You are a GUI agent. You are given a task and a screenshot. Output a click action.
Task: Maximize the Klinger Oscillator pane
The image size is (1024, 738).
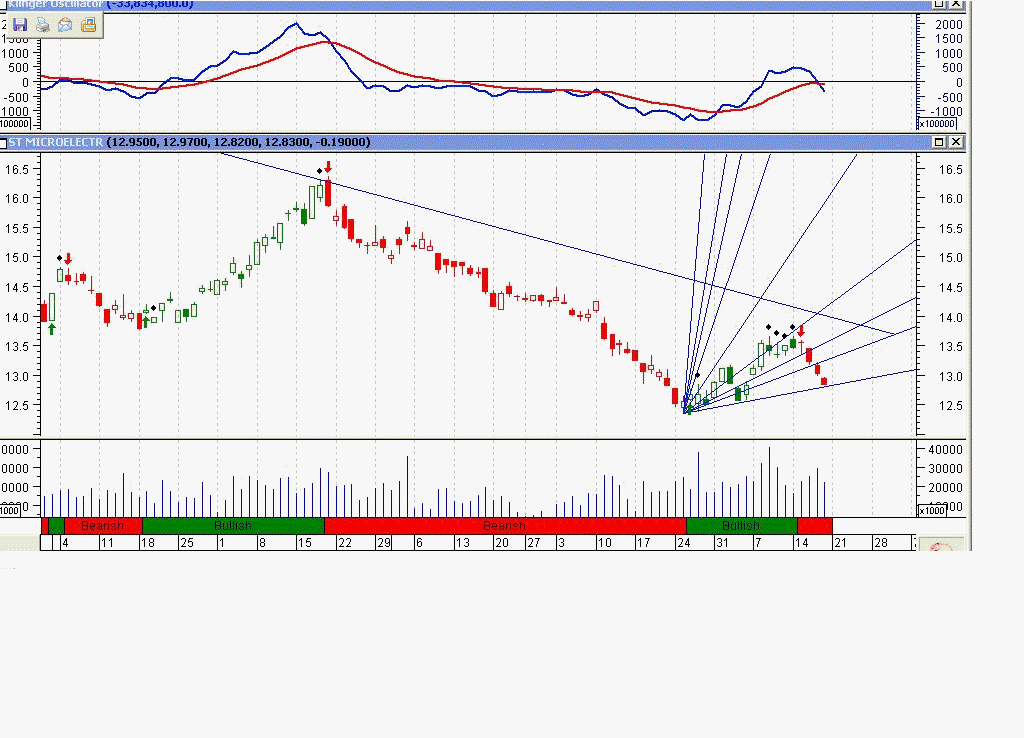coord(939,5)
